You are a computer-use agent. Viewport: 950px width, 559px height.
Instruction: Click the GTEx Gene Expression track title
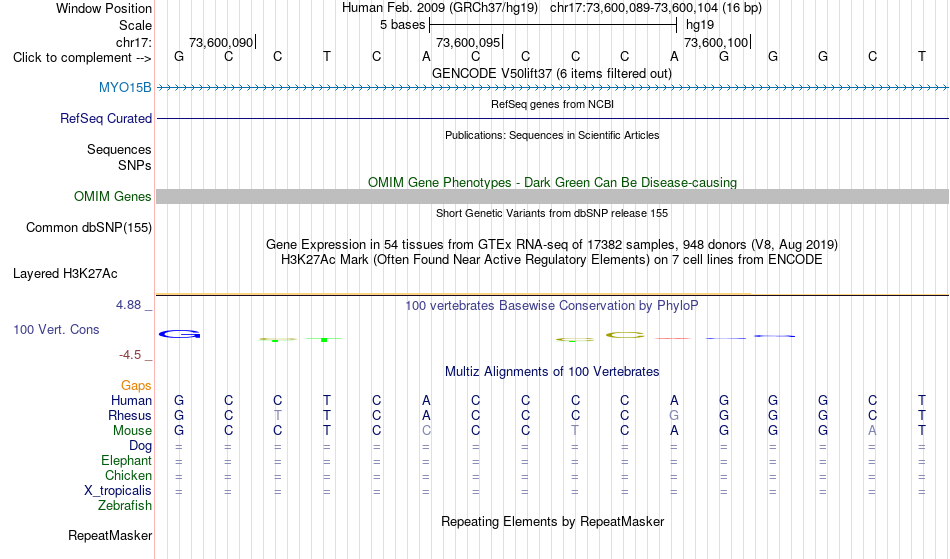pos(552,244)
